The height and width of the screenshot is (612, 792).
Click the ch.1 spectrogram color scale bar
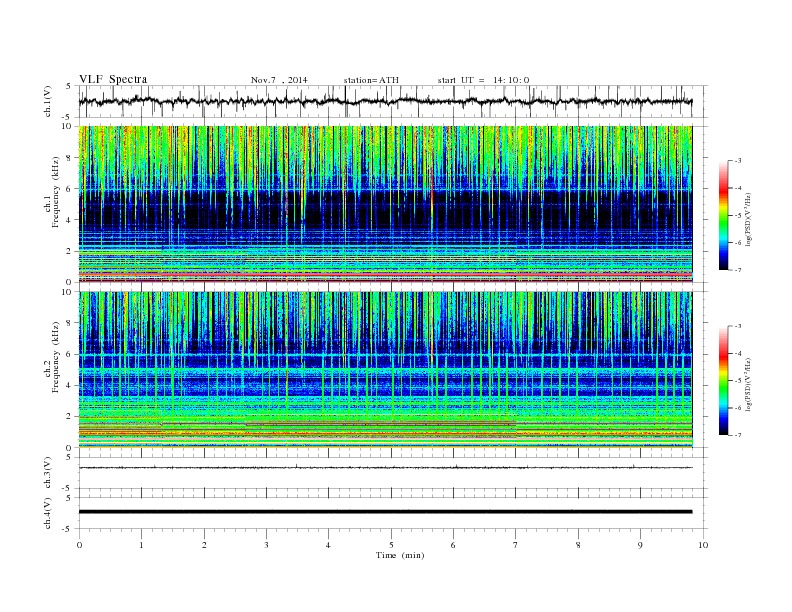pyautogui.click(x=723, y=215)
